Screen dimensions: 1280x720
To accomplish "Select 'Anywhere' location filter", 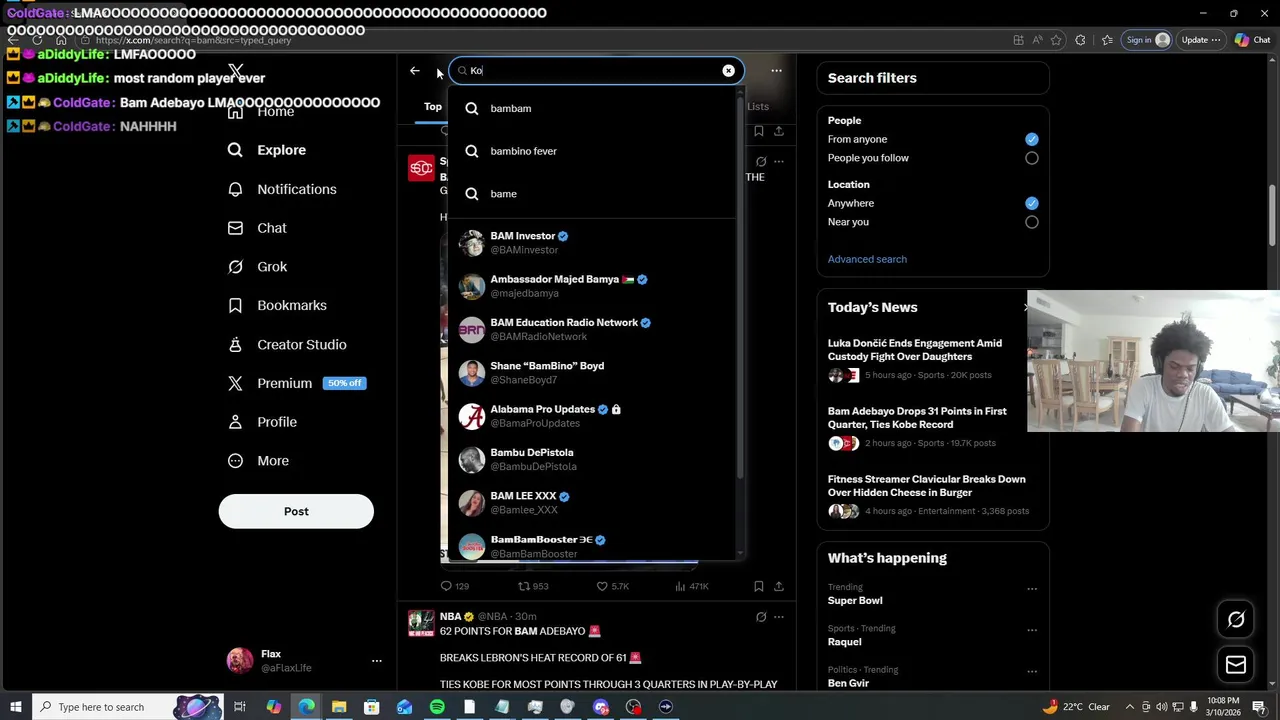I will tap(1031, 203).
